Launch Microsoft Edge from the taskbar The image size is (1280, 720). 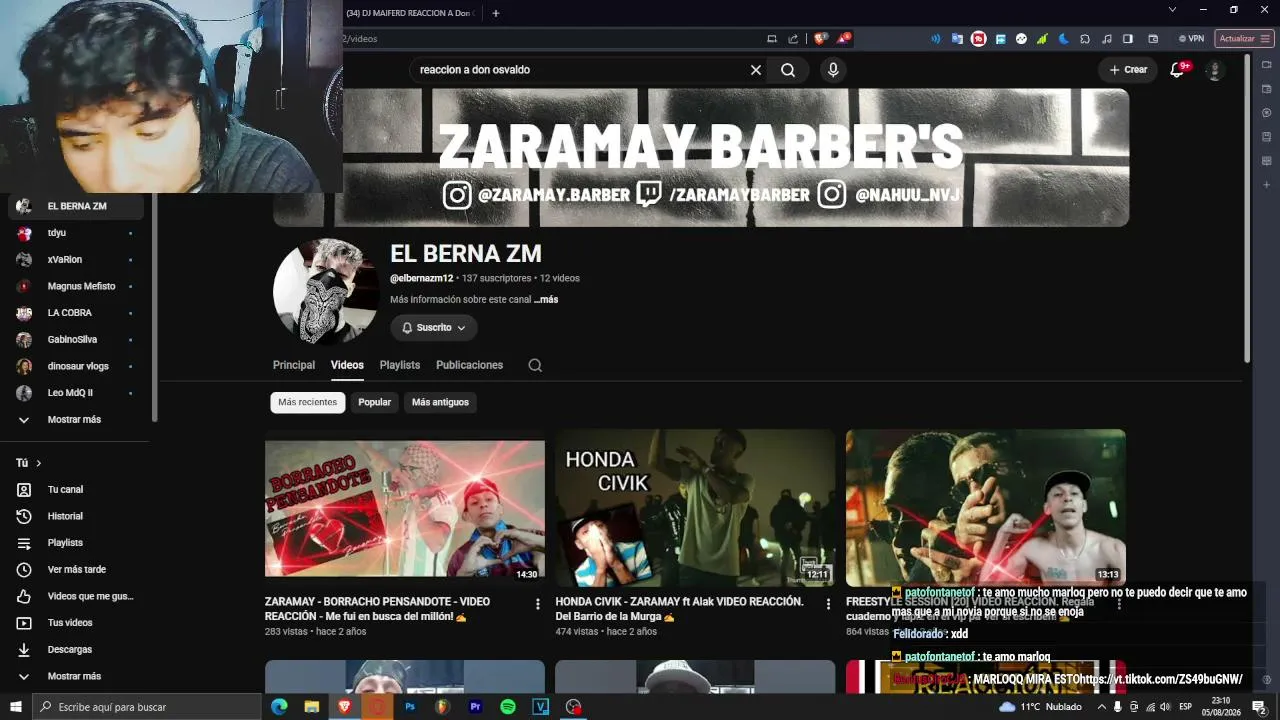tap(279, 707)
